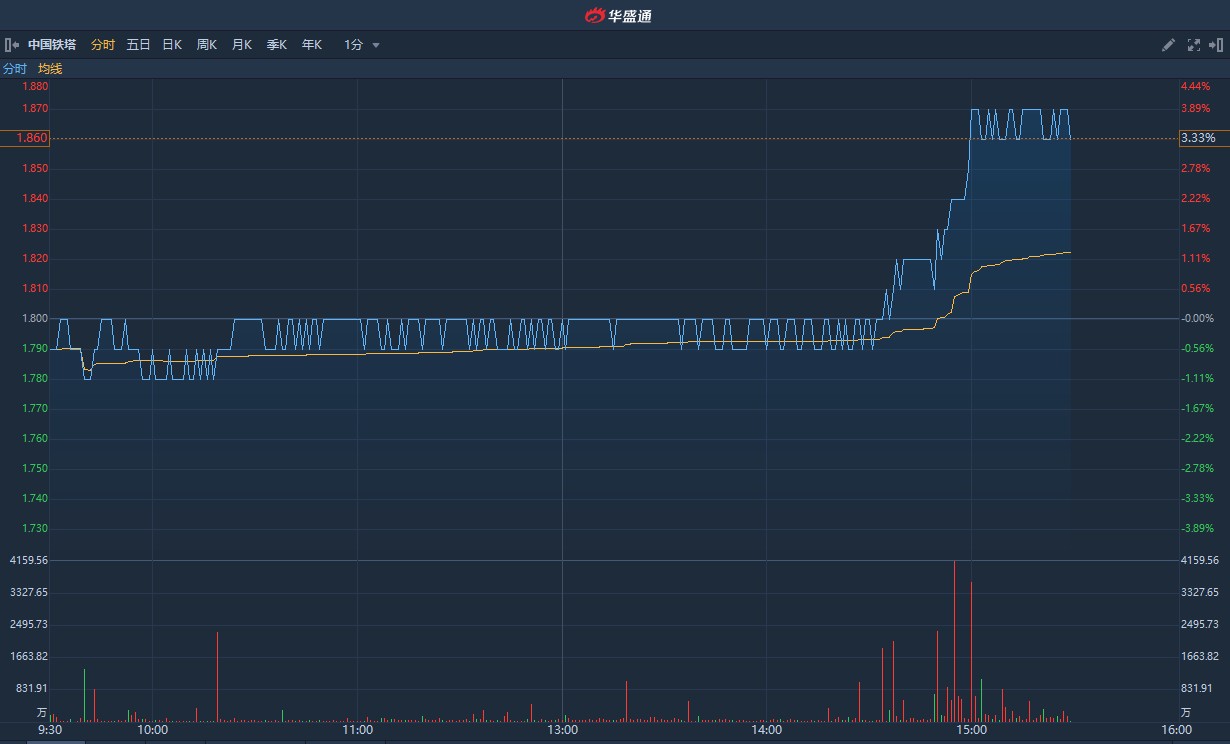The width and height of the screenshot is (1230, 744).
Task: Click the -2.22% percentage label
Action: point(1197,438)
